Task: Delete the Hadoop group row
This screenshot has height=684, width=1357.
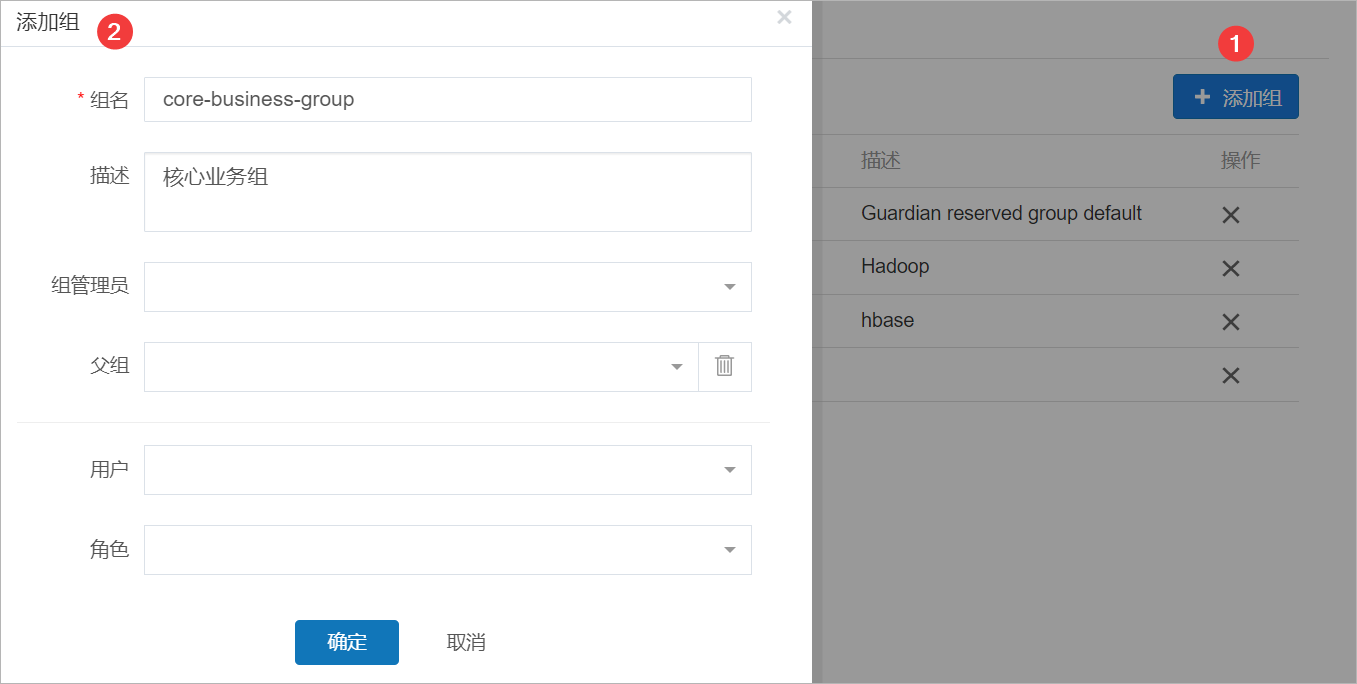Action: point(1231,268)
